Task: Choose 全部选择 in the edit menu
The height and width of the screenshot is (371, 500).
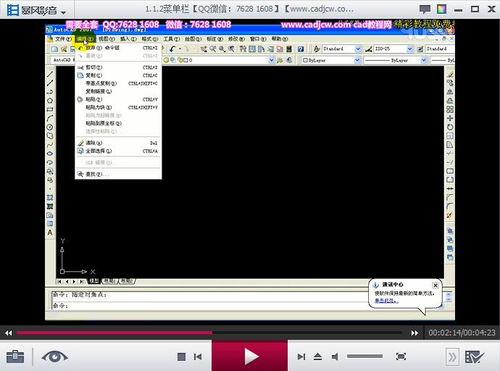Action: coord(118,151)
